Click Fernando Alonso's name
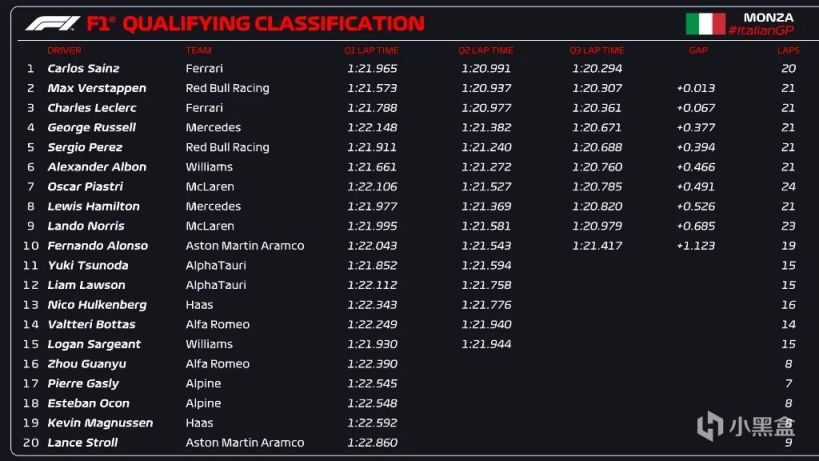 click(x=97, y=246)
